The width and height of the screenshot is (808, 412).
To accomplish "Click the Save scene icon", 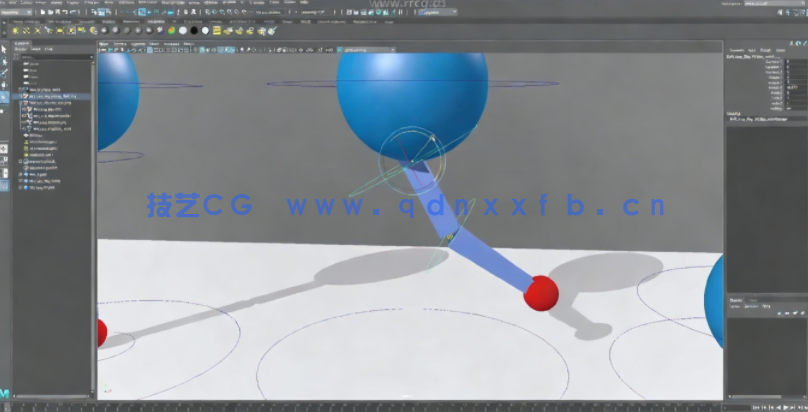I will [58, 12].
